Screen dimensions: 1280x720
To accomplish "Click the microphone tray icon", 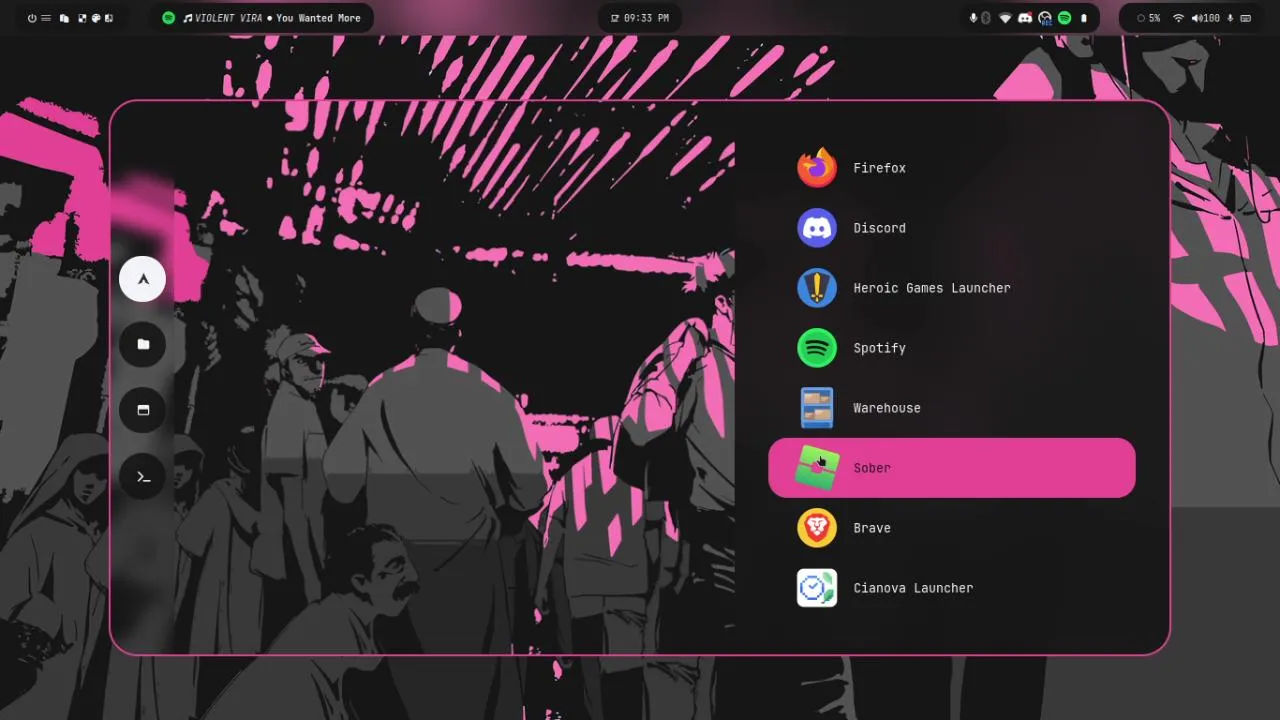I will point(973,18).
